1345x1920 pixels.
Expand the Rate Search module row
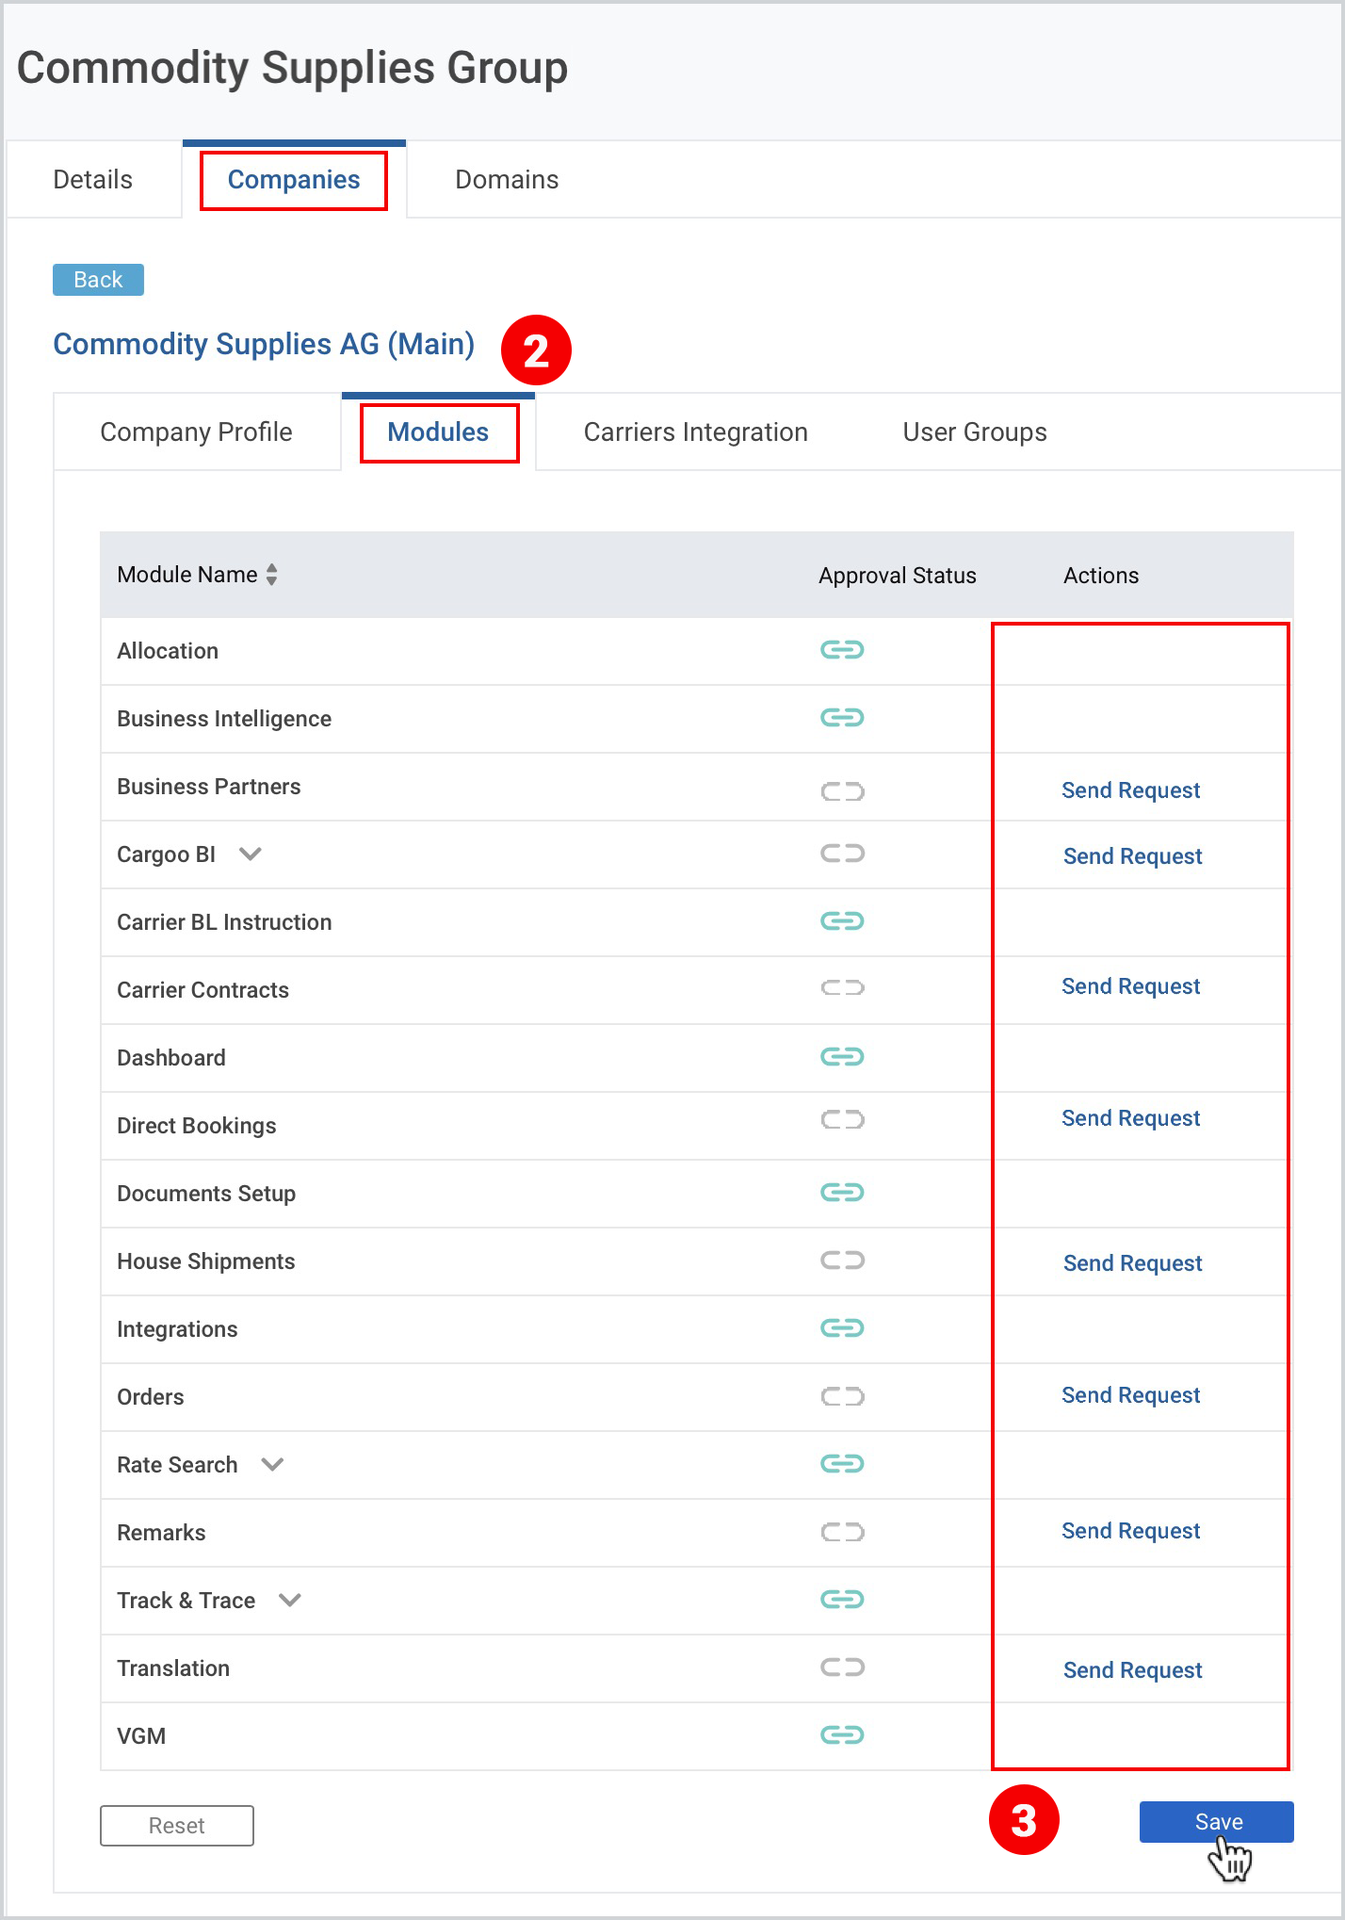[x=272, y=1465]
